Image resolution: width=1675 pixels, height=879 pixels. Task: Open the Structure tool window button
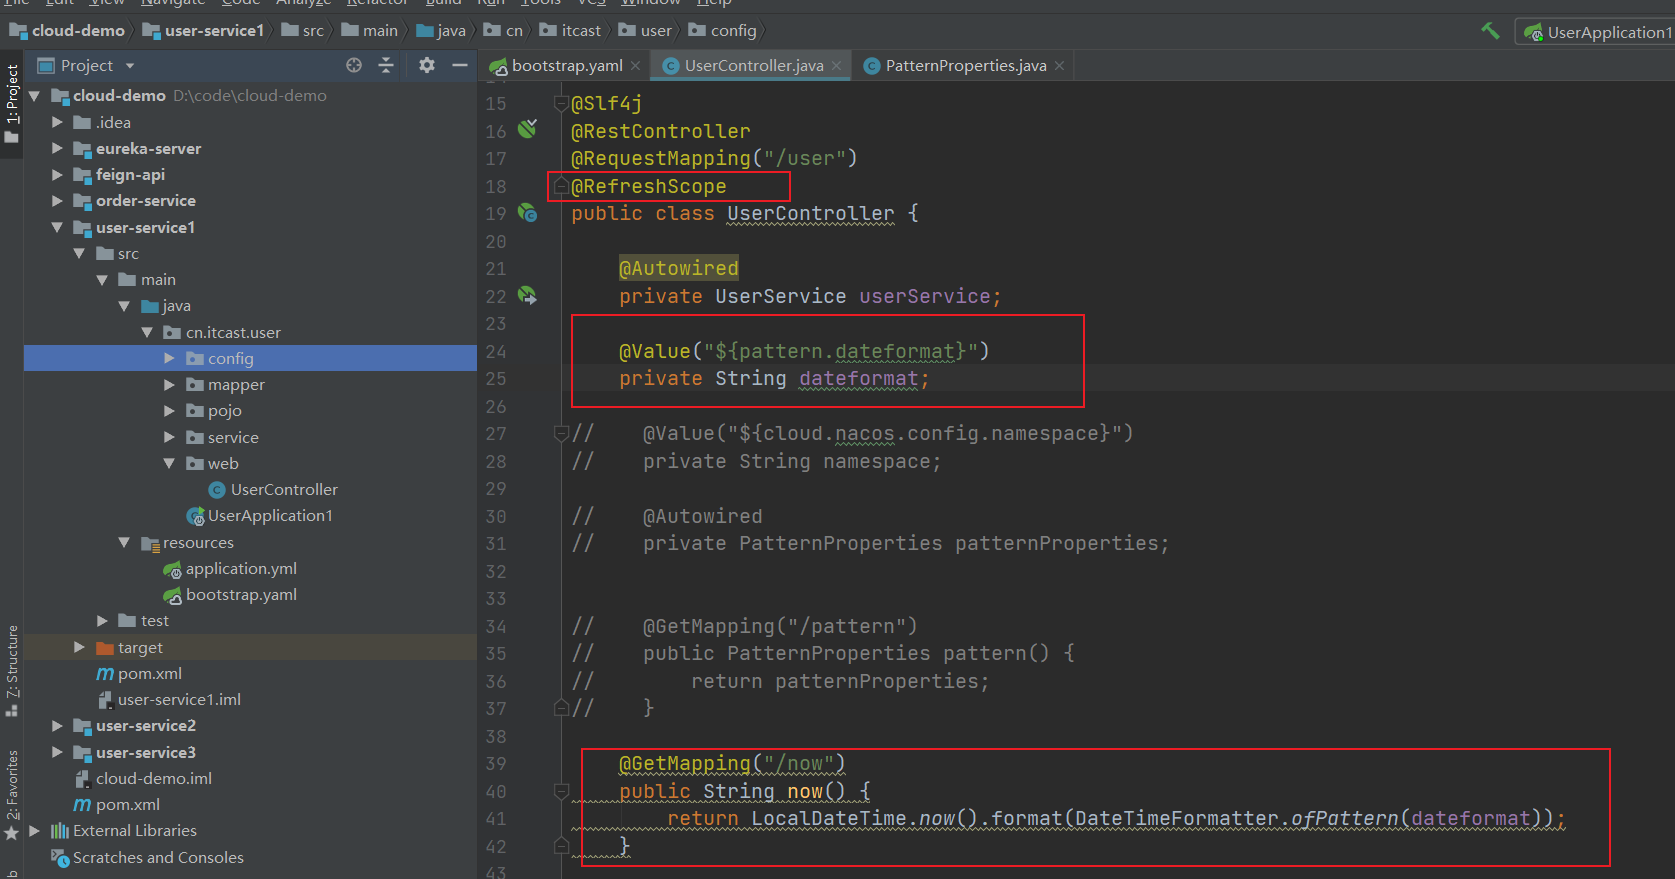pos(12,670)
